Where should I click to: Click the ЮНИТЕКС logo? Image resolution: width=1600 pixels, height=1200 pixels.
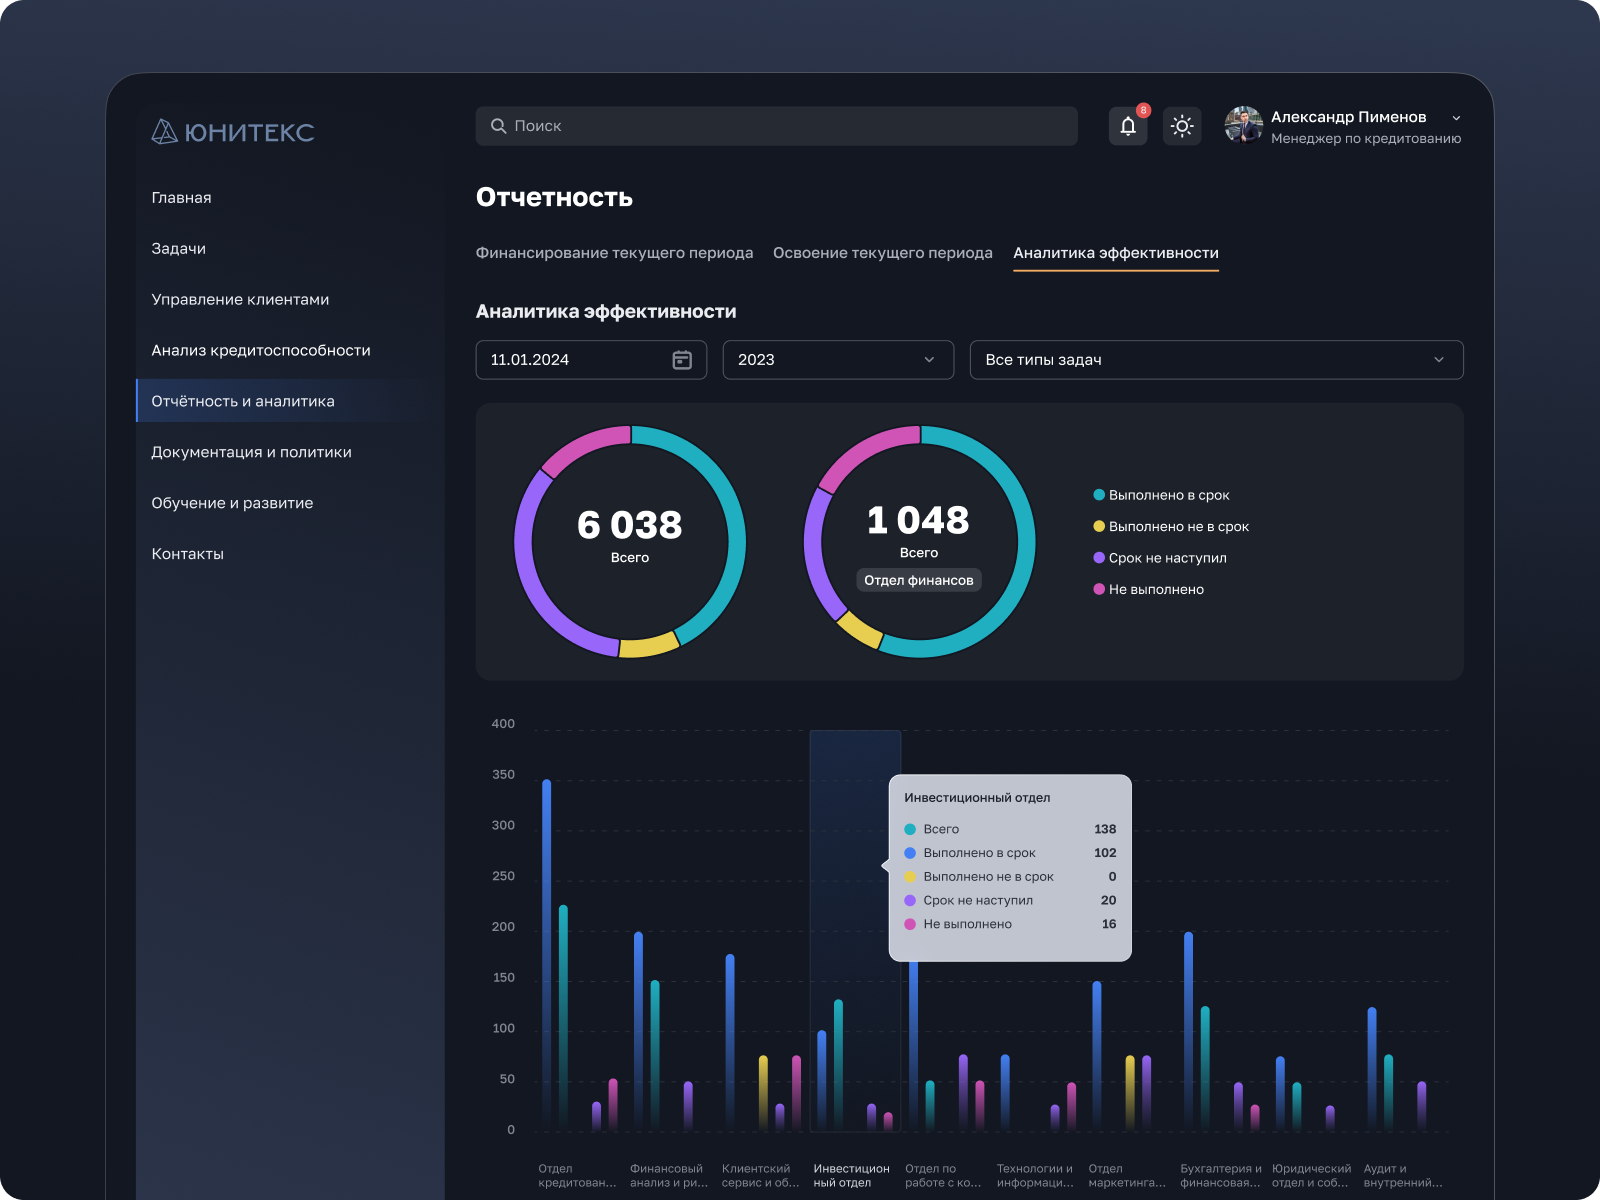click(232, 131)
